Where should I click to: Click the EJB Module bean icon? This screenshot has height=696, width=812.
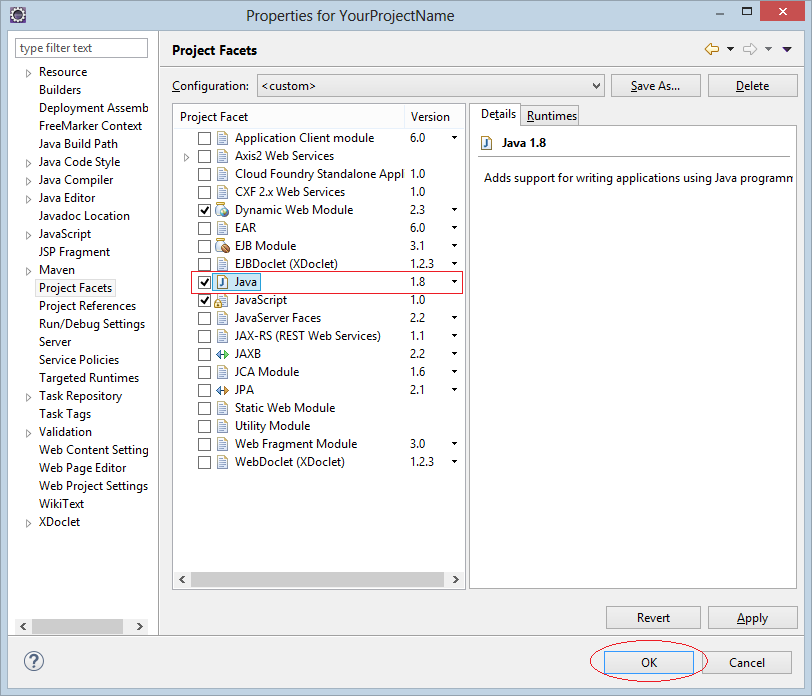point(223,245)
